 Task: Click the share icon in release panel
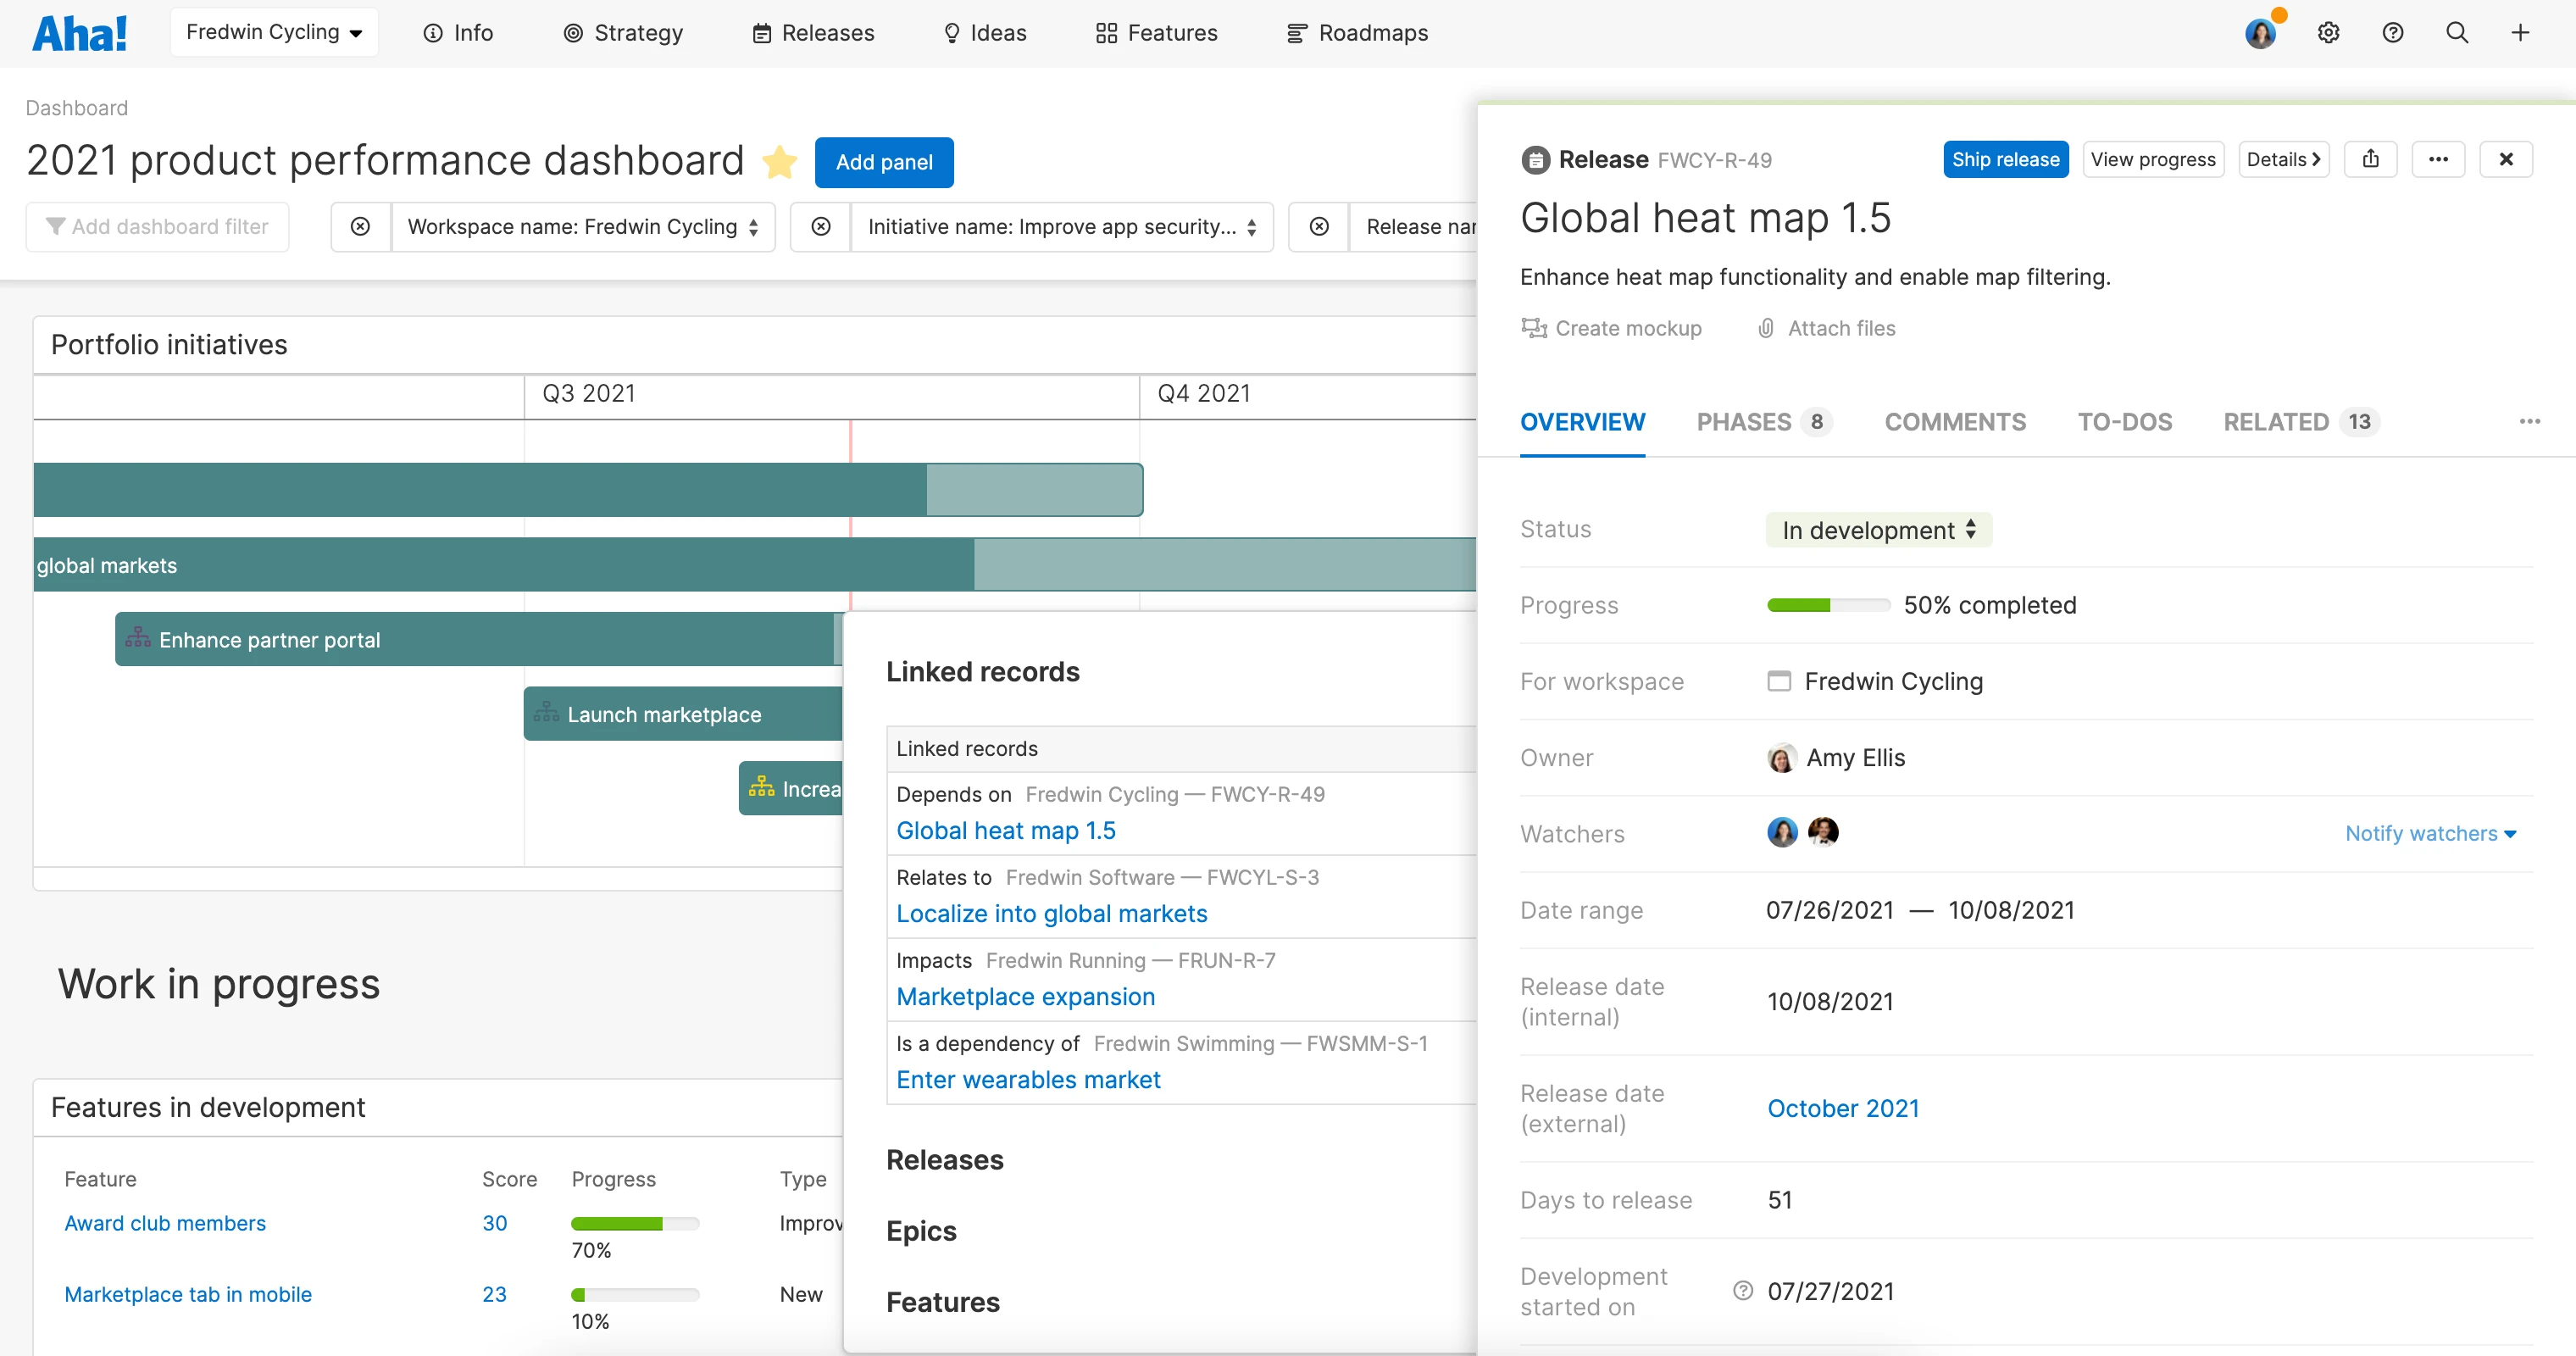pyautogui.click(x=2370, y=159)
